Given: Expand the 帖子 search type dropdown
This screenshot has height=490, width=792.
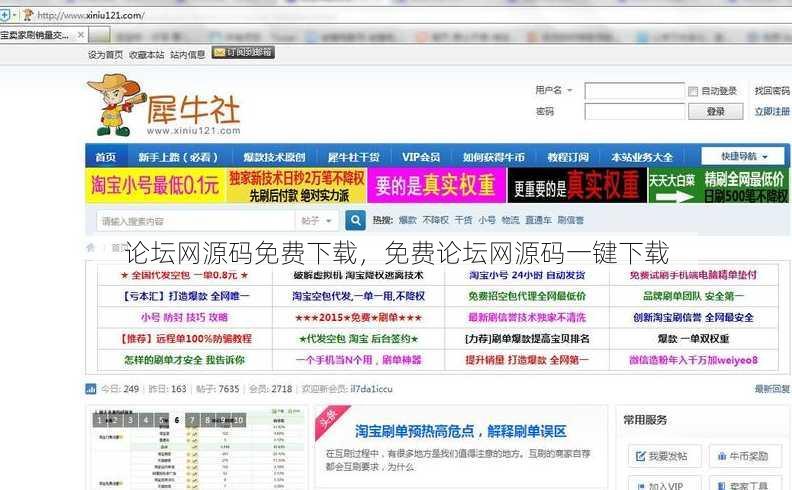Looking at the screenshot, I should tap(317, 221).
